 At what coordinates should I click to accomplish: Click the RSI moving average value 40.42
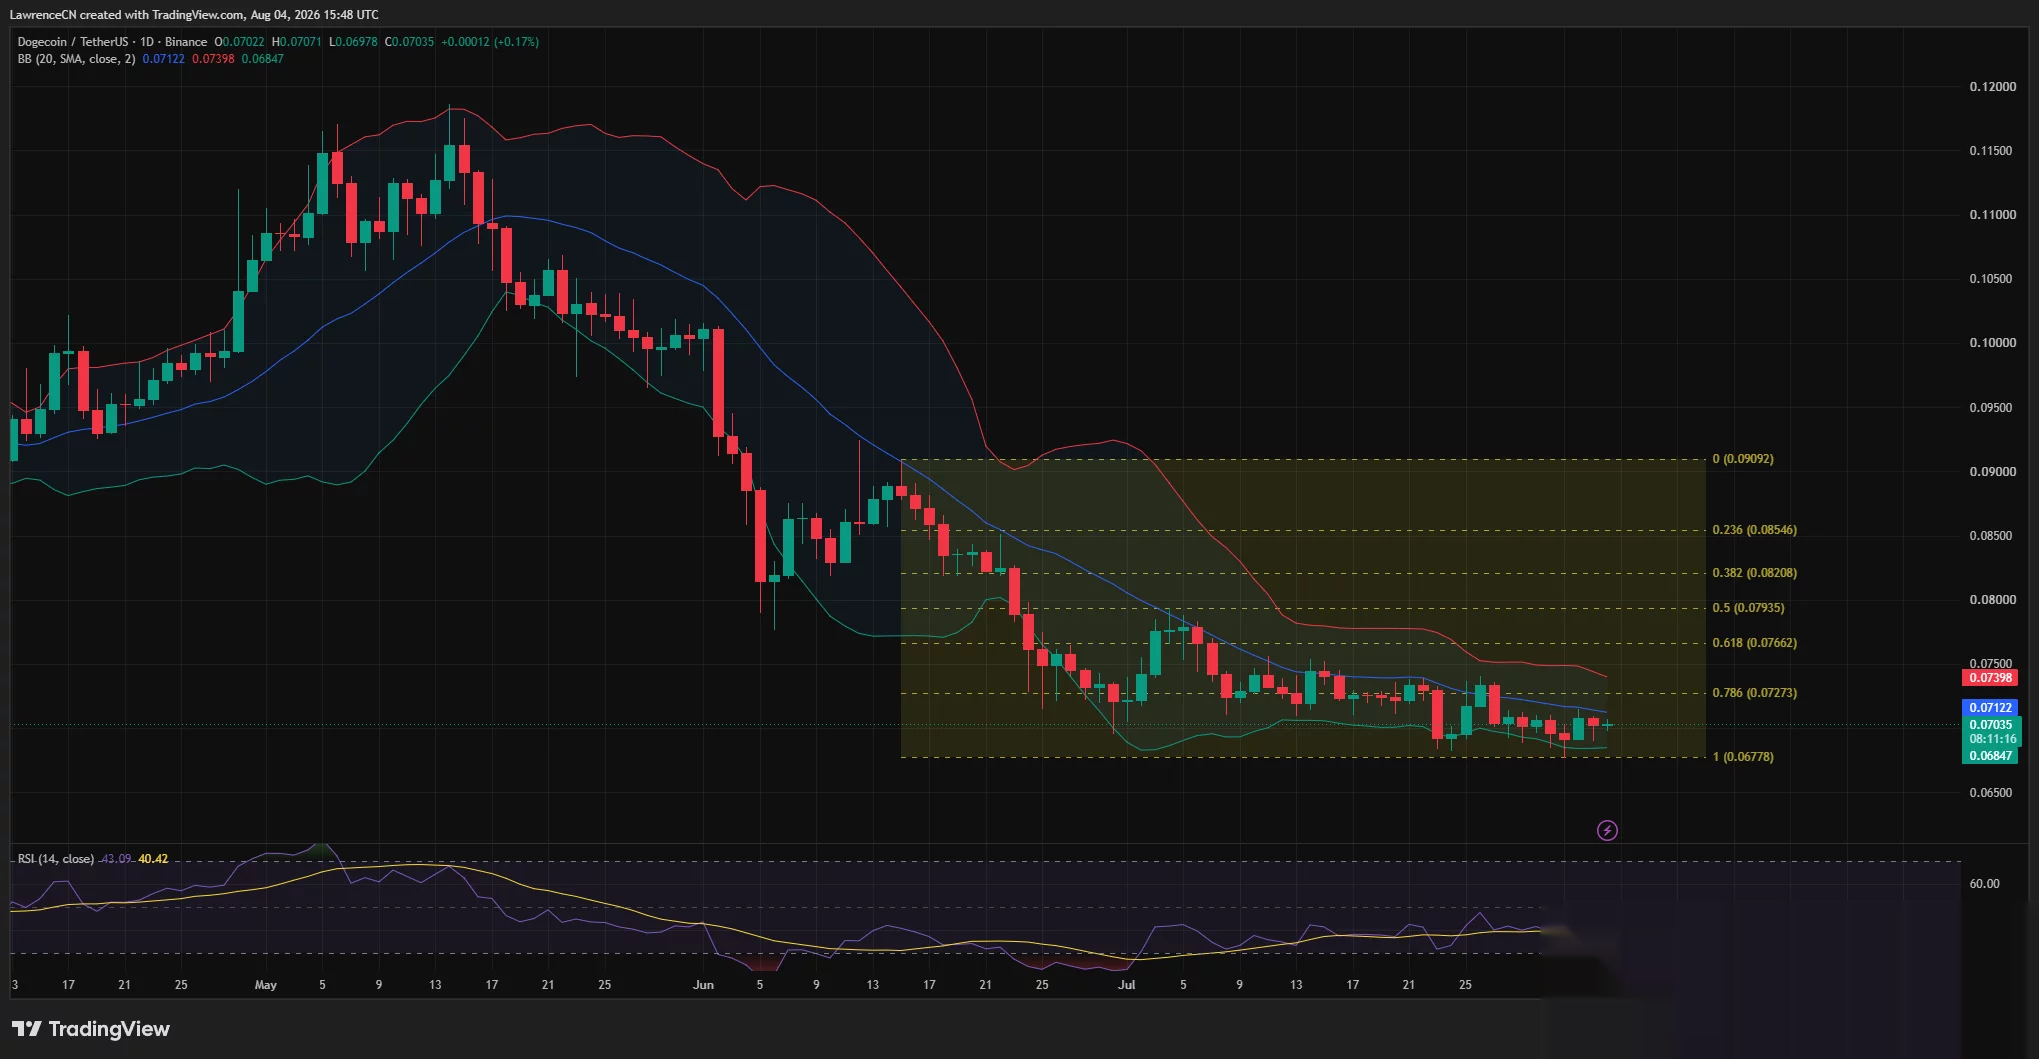click(153, 859)
